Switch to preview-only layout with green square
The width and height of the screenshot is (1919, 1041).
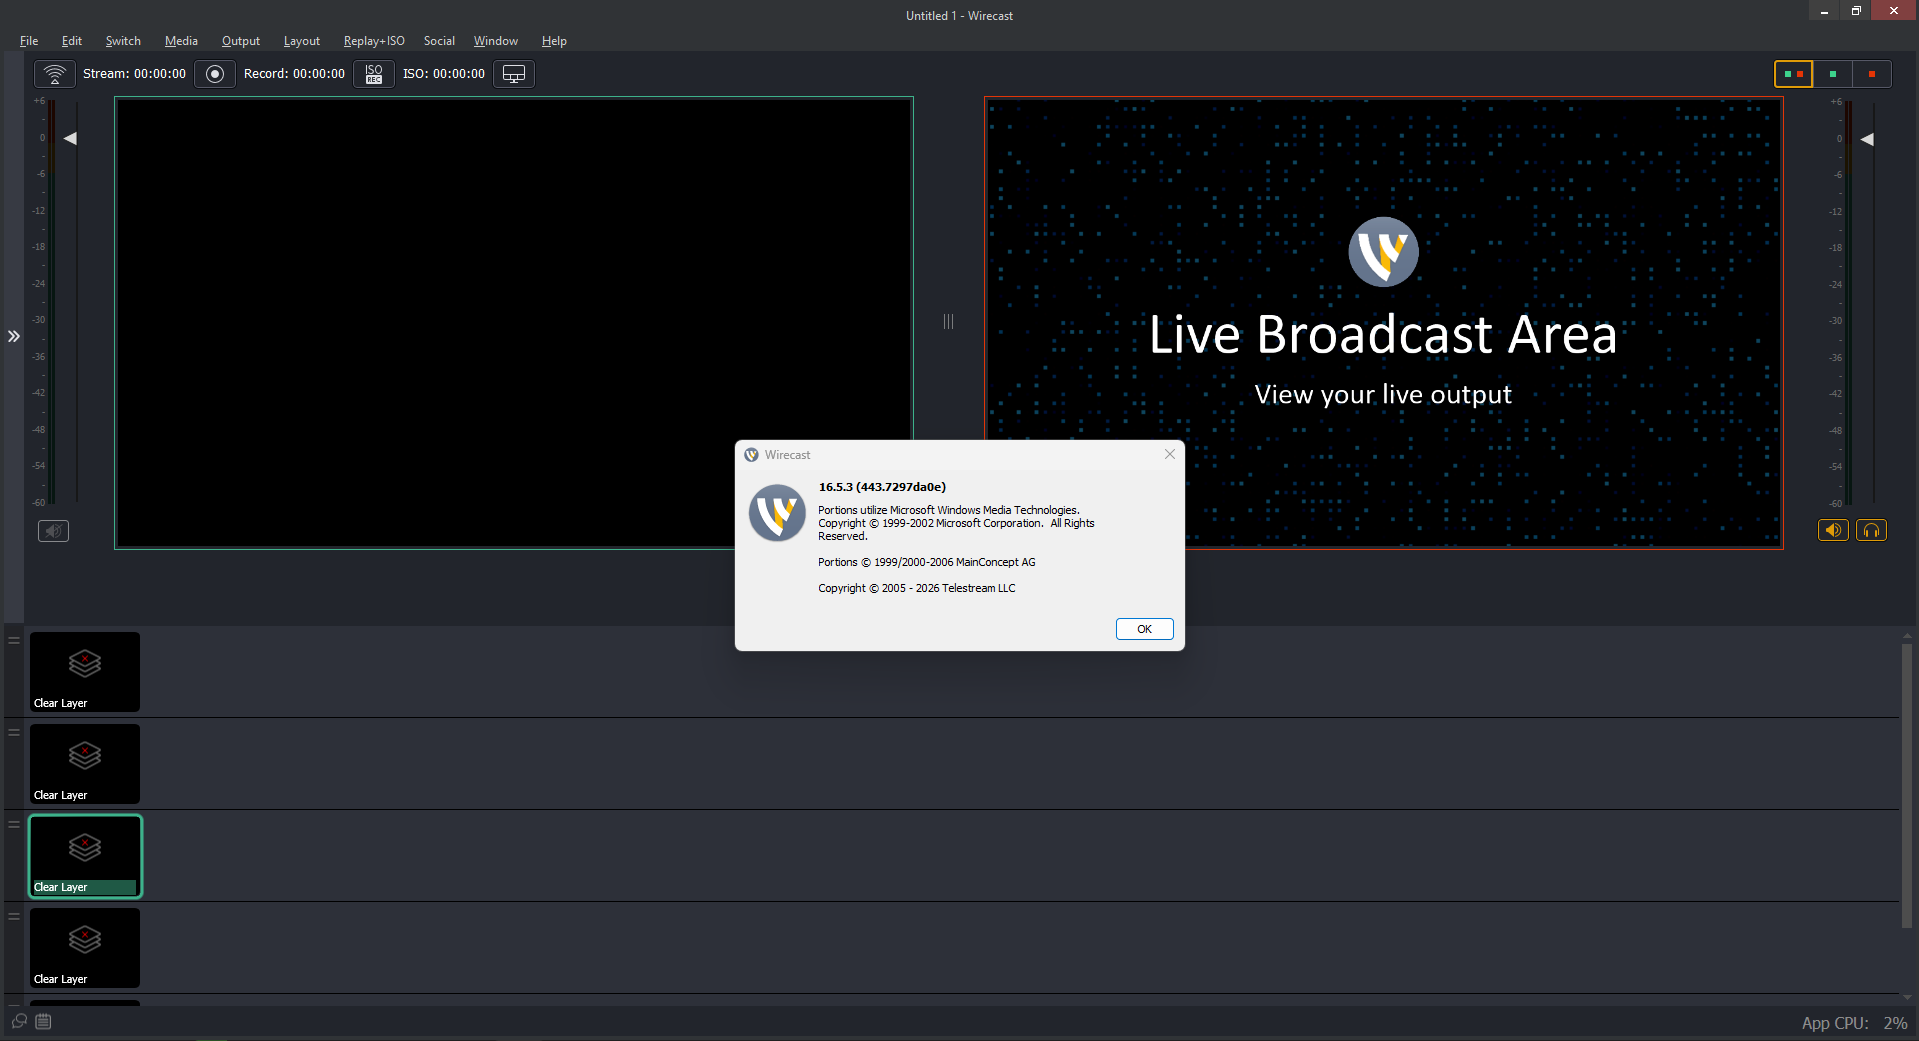tap(1832, 74)
